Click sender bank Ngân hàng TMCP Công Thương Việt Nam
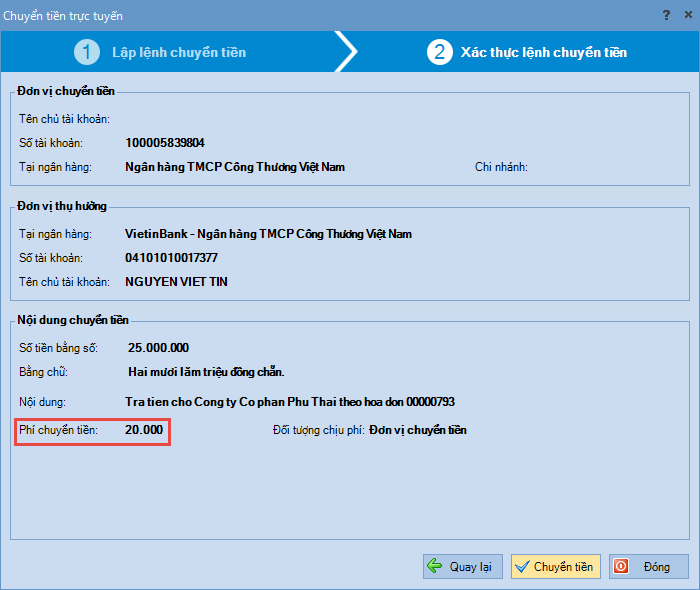This screenshot has height=590, width=700. 235,167
